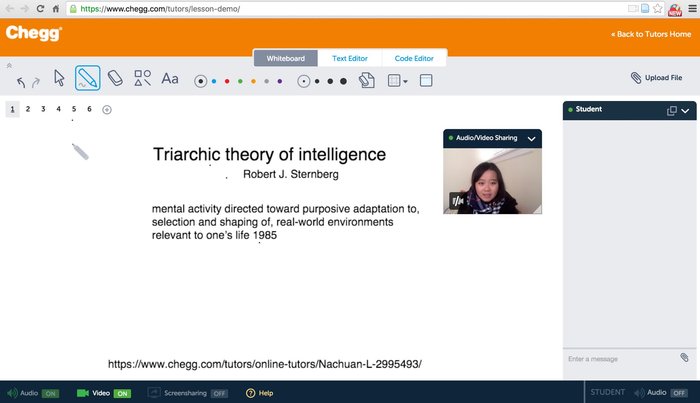Switch to the Code Editor tab
This screenshot has width=700, height=403.
click(414, 58)
